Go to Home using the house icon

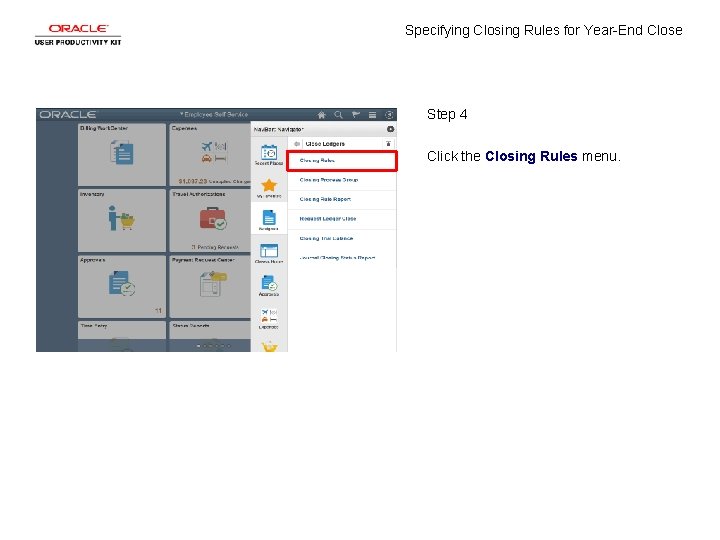(x=321, y=115)
